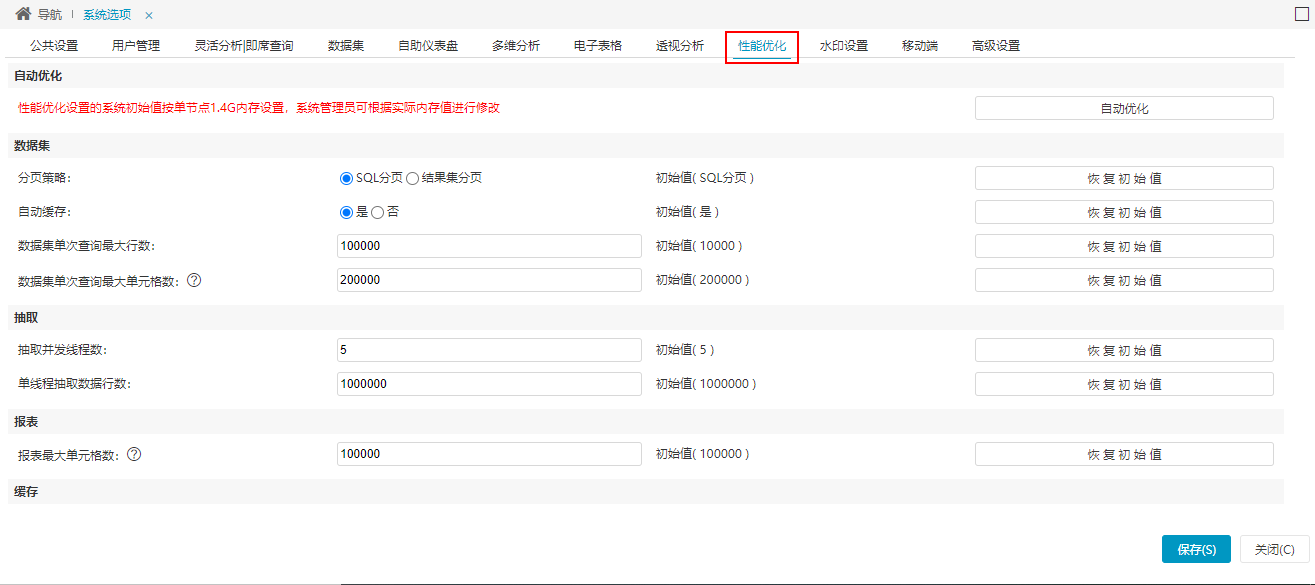Viewport: 1315px width, 585px height.
Task: Click the 性能优化 tab
Action: click(762, 46)
